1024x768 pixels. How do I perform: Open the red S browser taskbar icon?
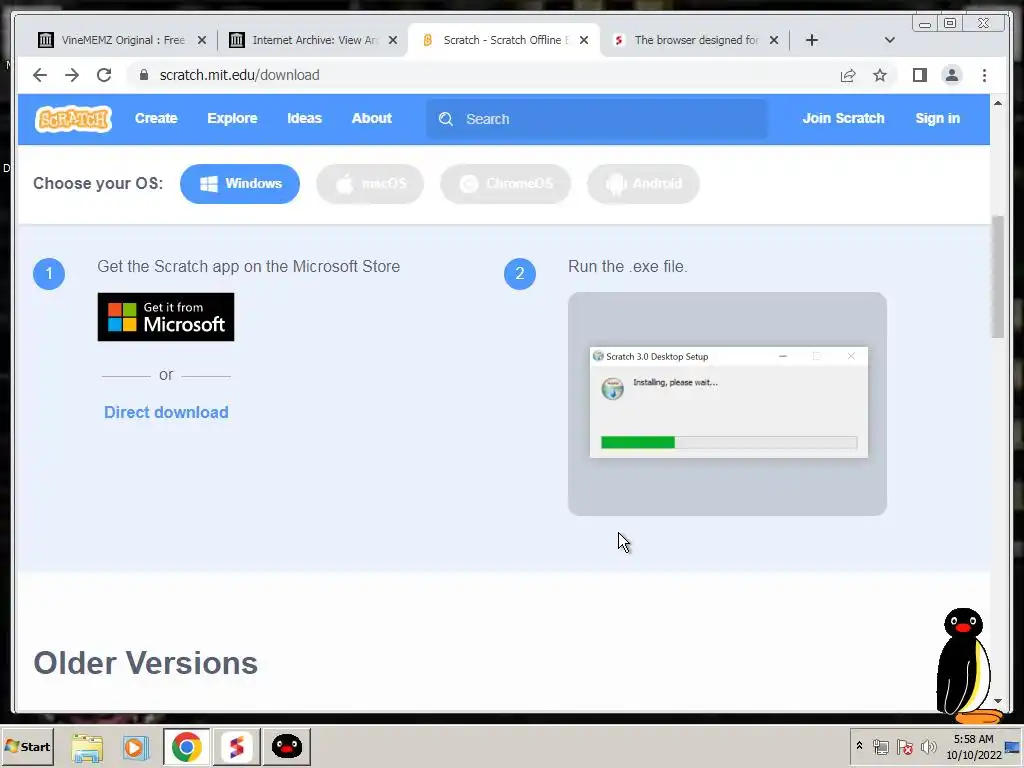(x=236, y=747)
